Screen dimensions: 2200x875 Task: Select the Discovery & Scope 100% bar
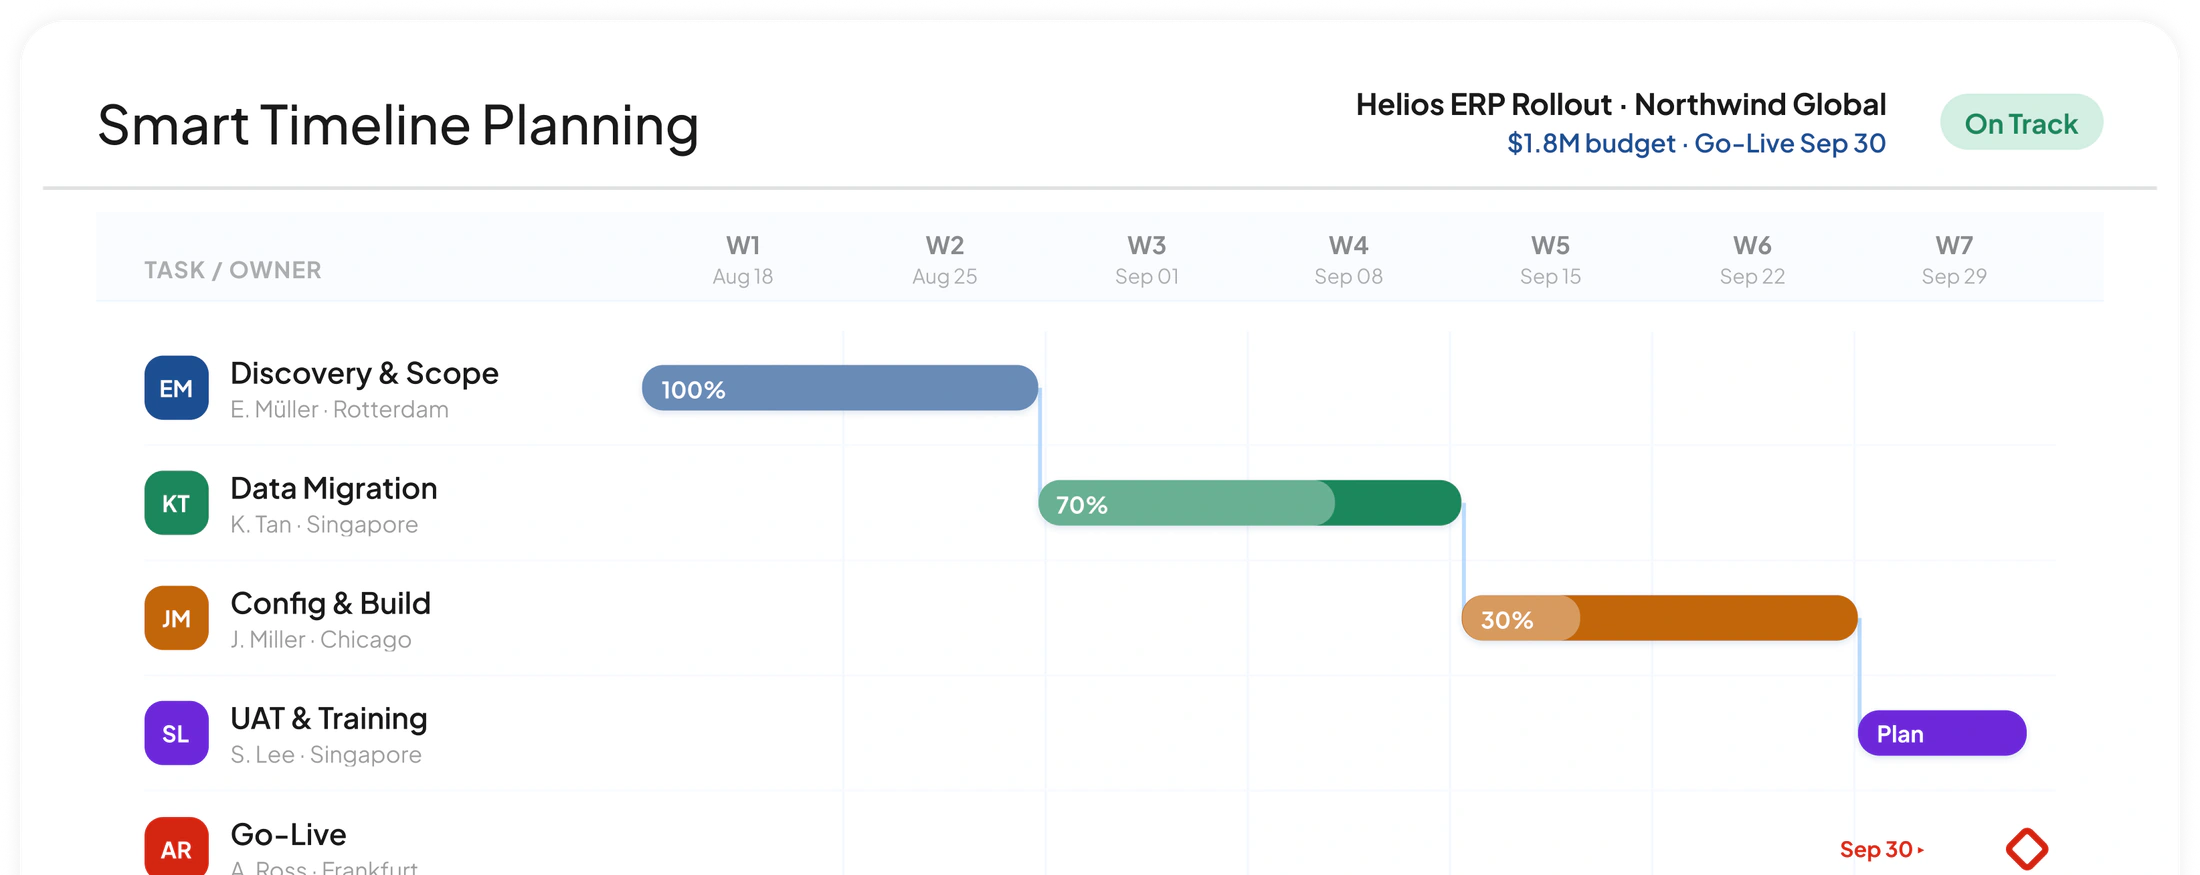coord(840,388)
